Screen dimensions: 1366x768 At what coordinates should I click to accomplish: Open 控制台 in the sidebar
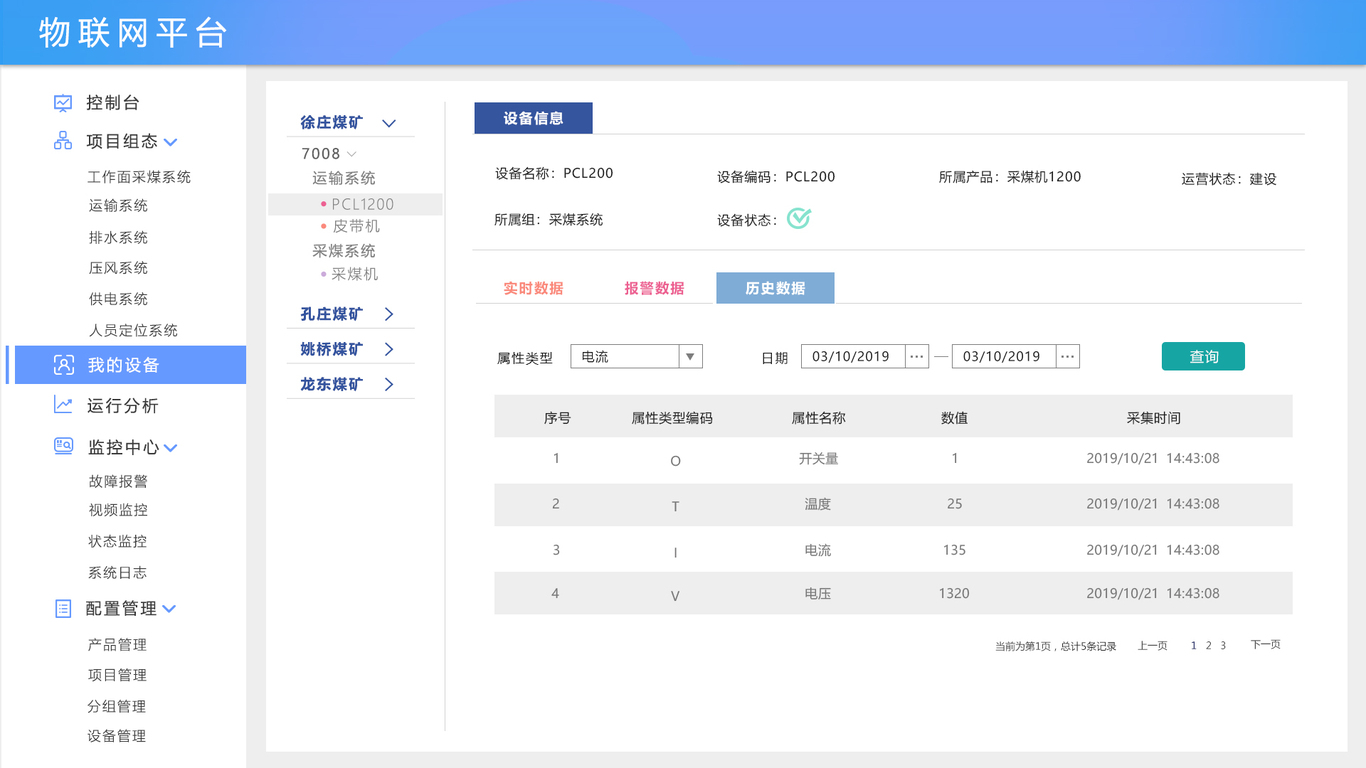pyautogui.click(x=112, y=102)
